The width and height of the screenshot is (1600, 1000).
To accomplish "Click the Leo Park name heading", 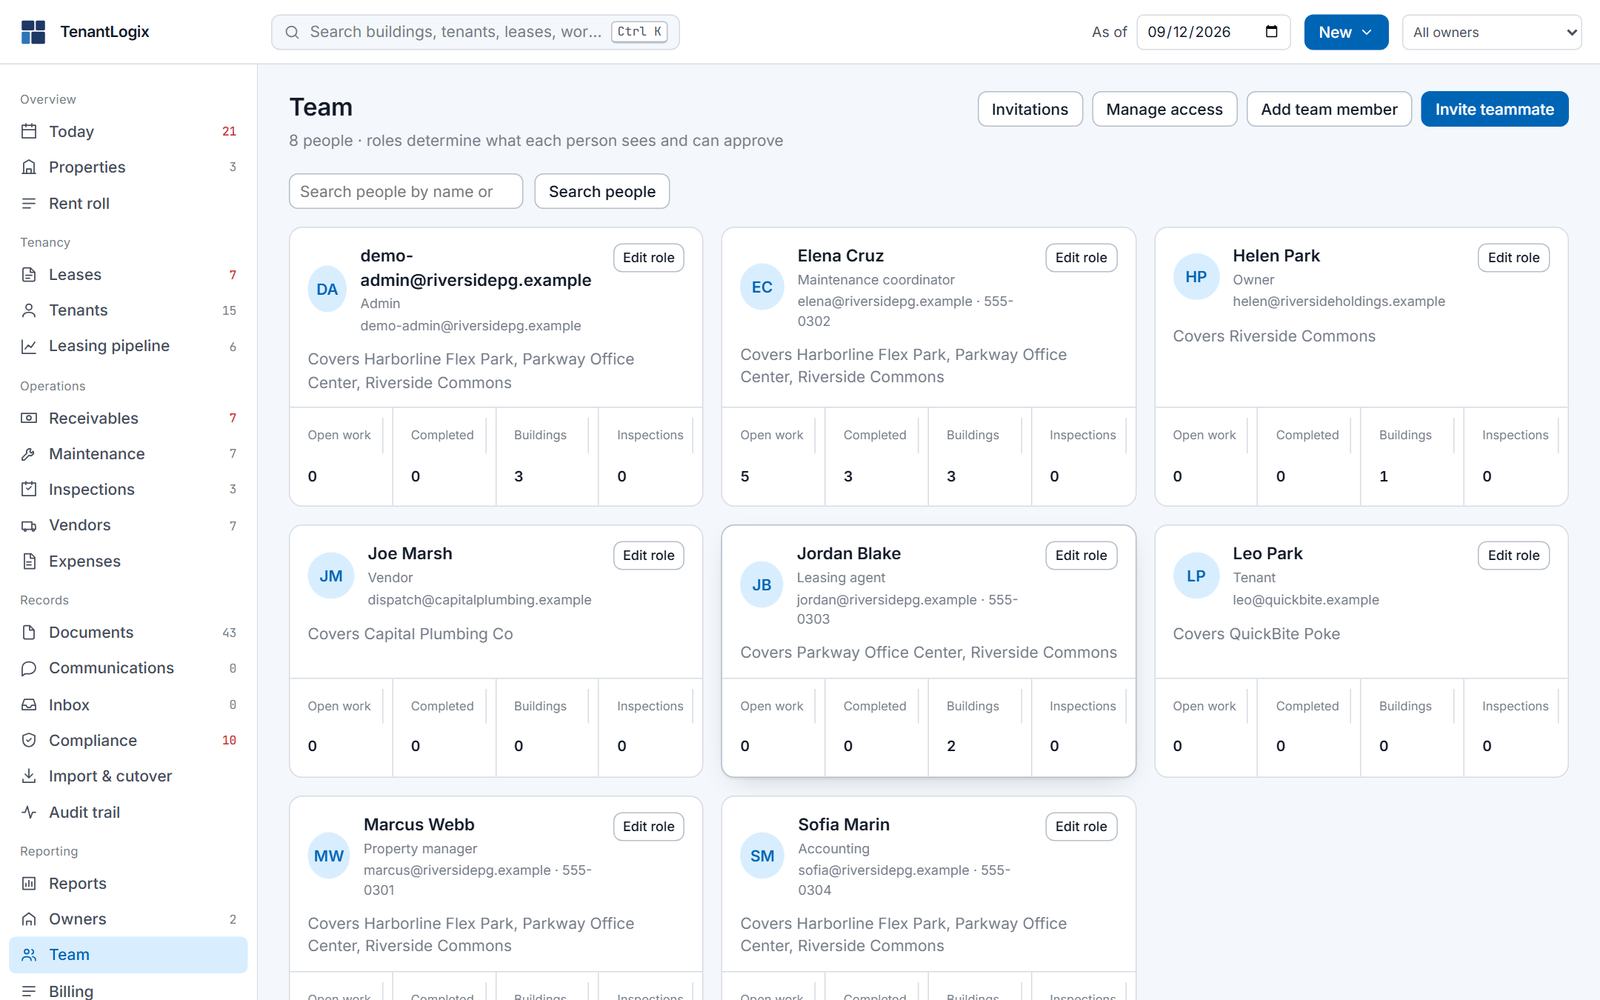I will pyautogui.click(x=1267, y=553).
